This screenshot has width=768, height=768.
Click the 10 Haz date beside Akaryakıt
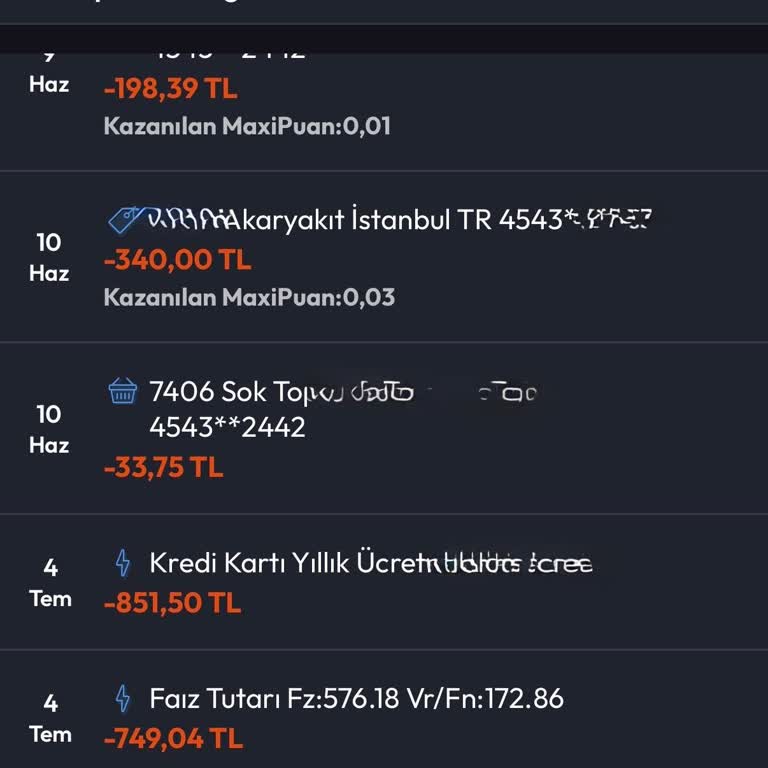click(x=49, y=257)
